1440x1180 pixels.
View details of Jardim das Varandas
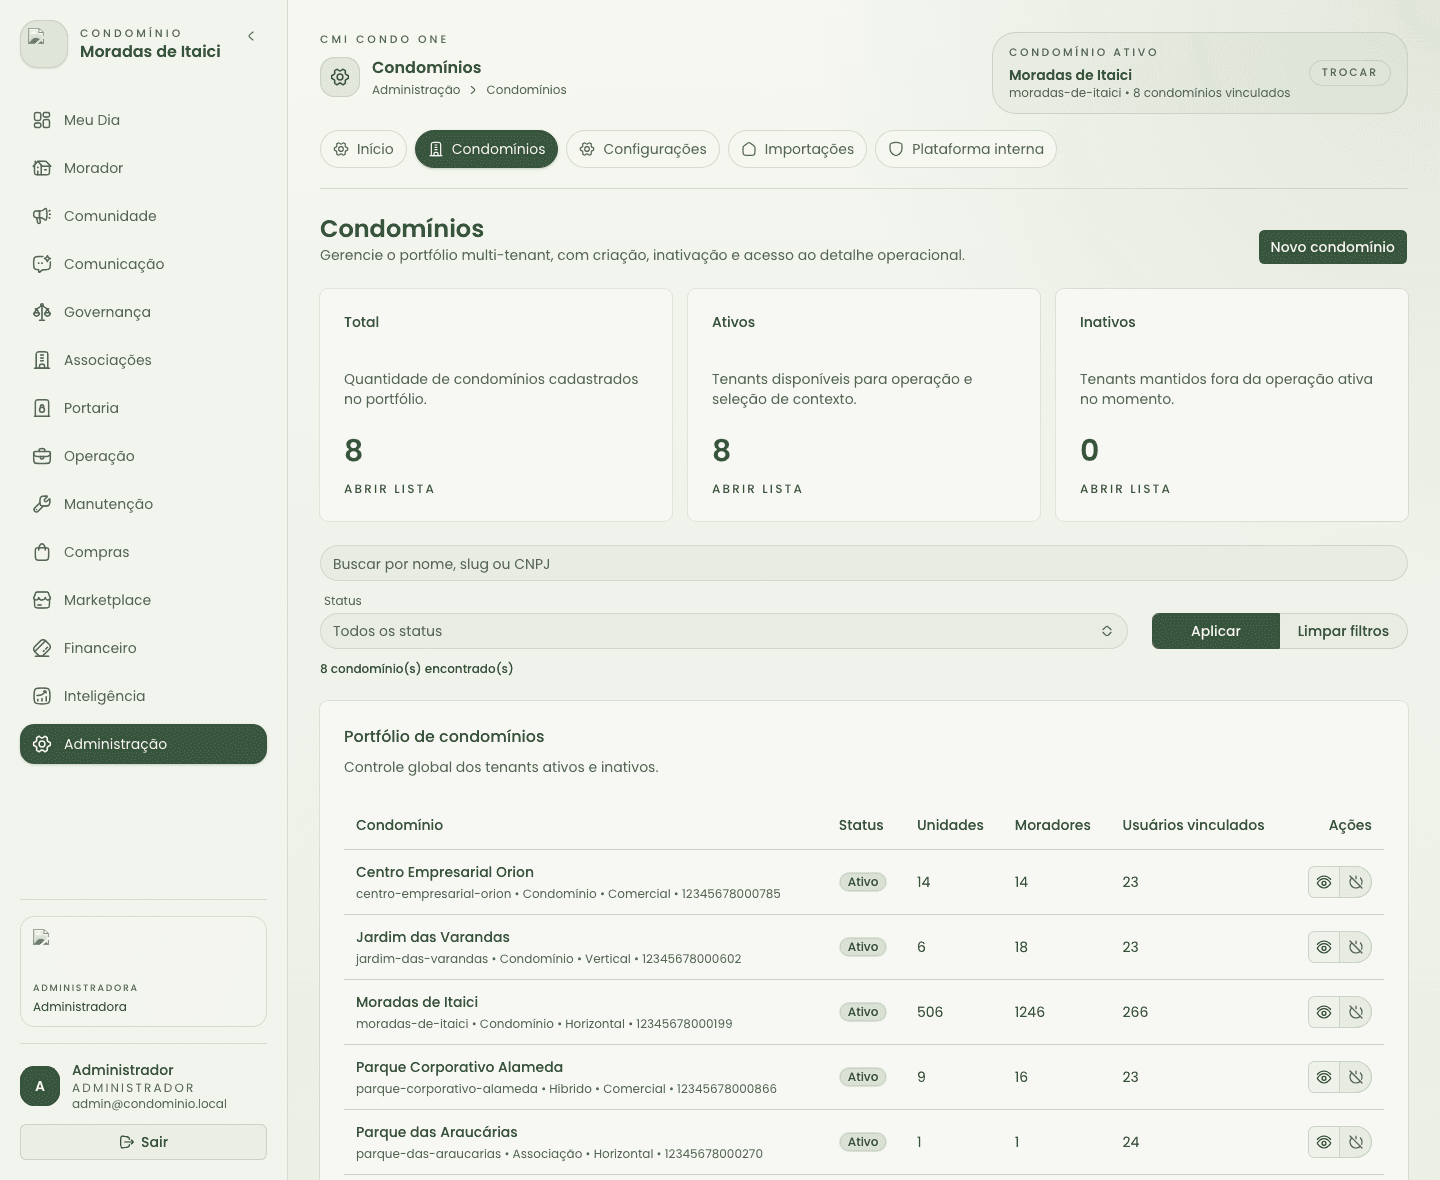coord(1324,947)
